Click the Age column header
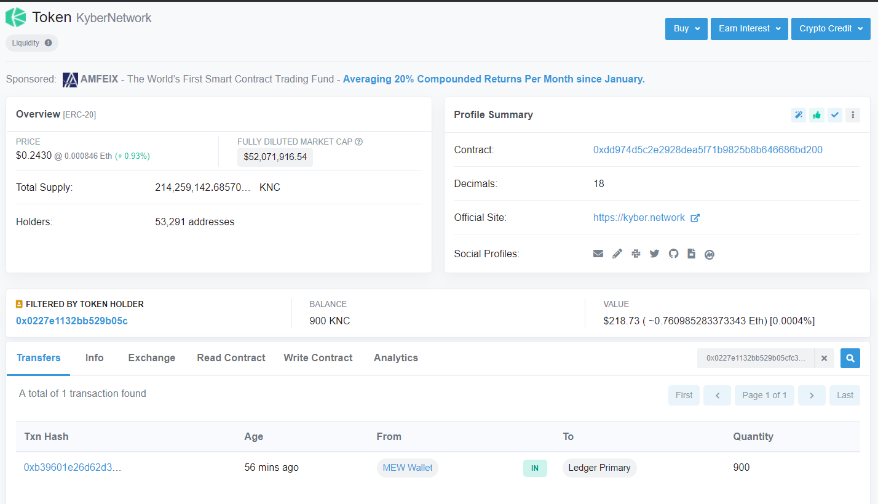878x504 pixels. [253, 436]
